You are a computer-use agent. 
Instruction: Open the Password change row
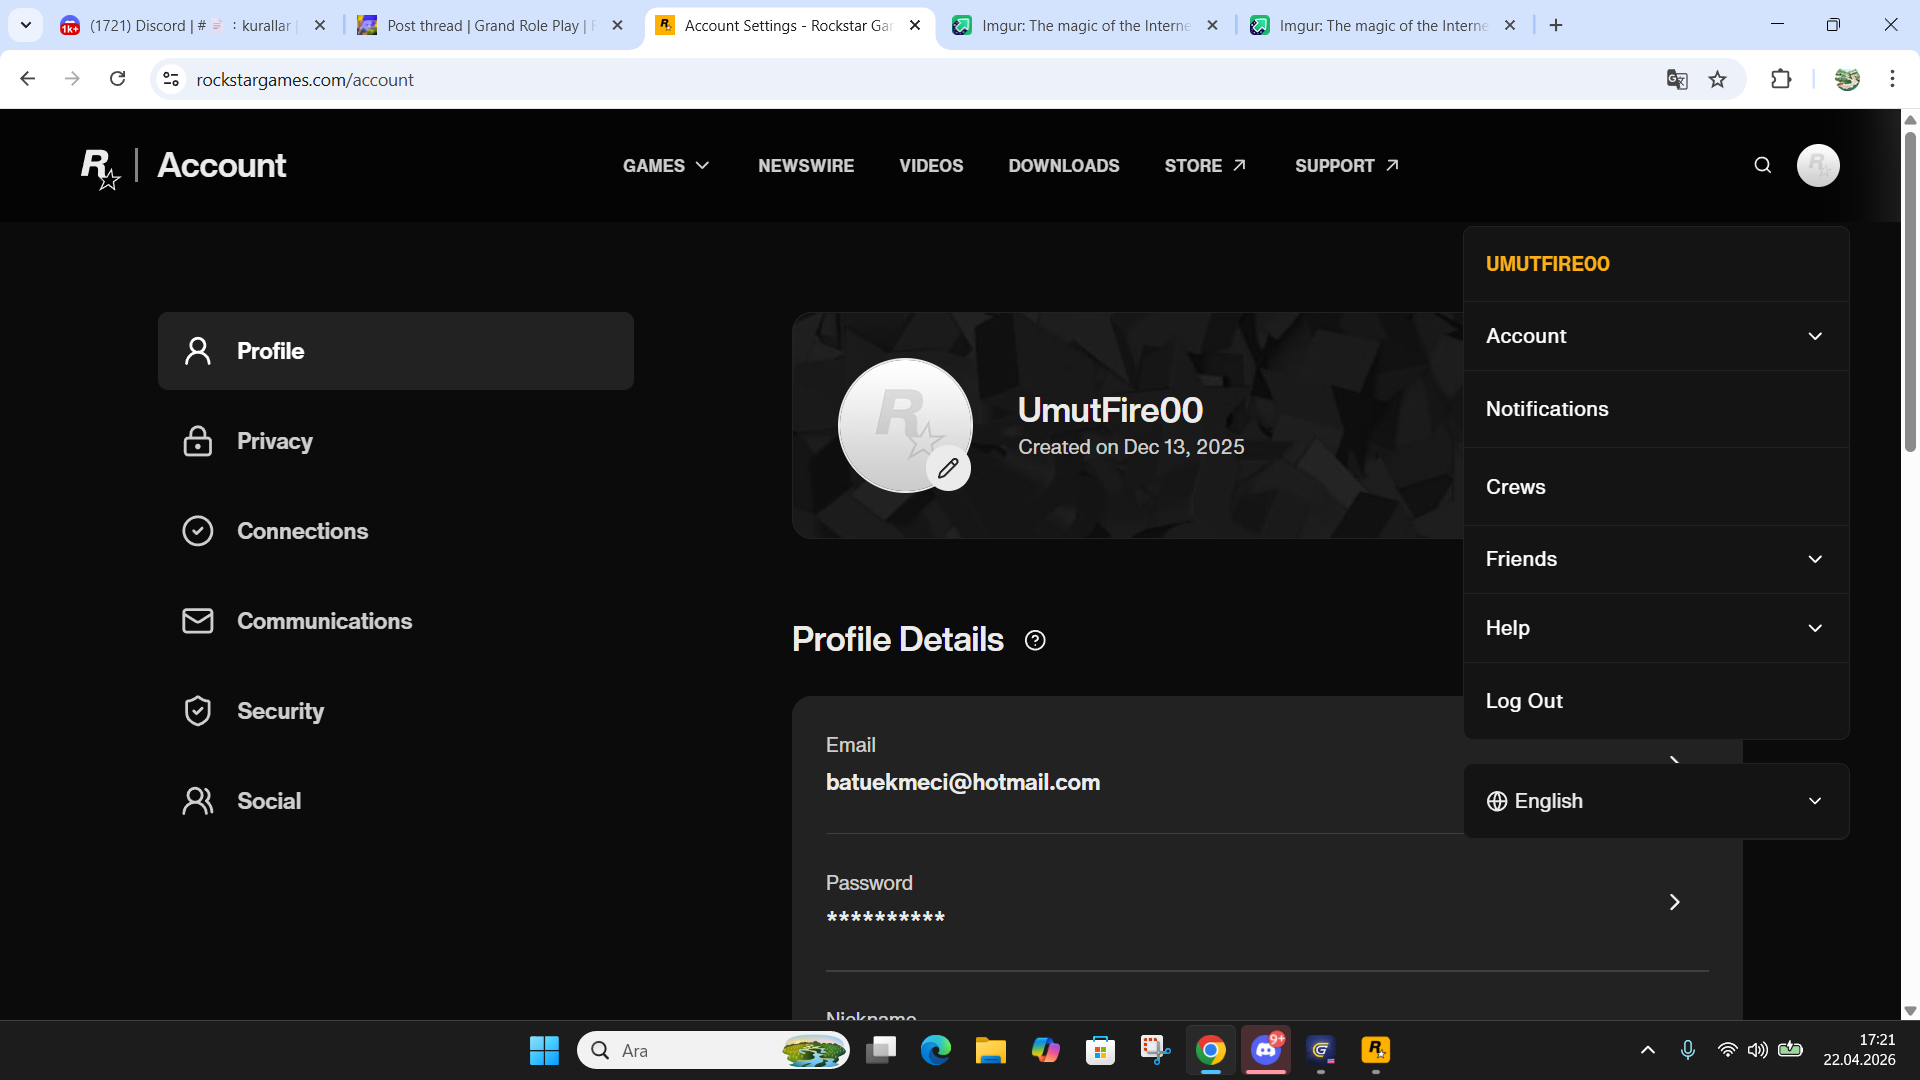click(x=1267, y=901)
